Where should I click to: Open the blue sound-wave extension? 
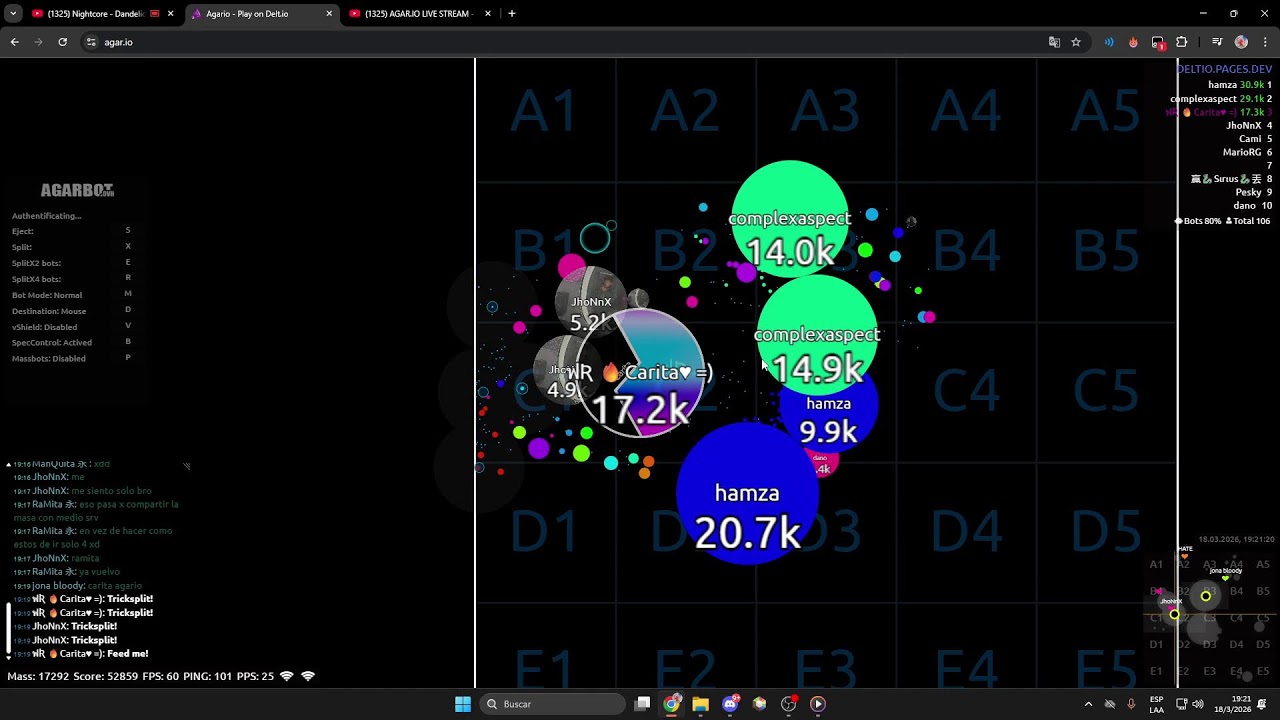[x=1109, y=42]
